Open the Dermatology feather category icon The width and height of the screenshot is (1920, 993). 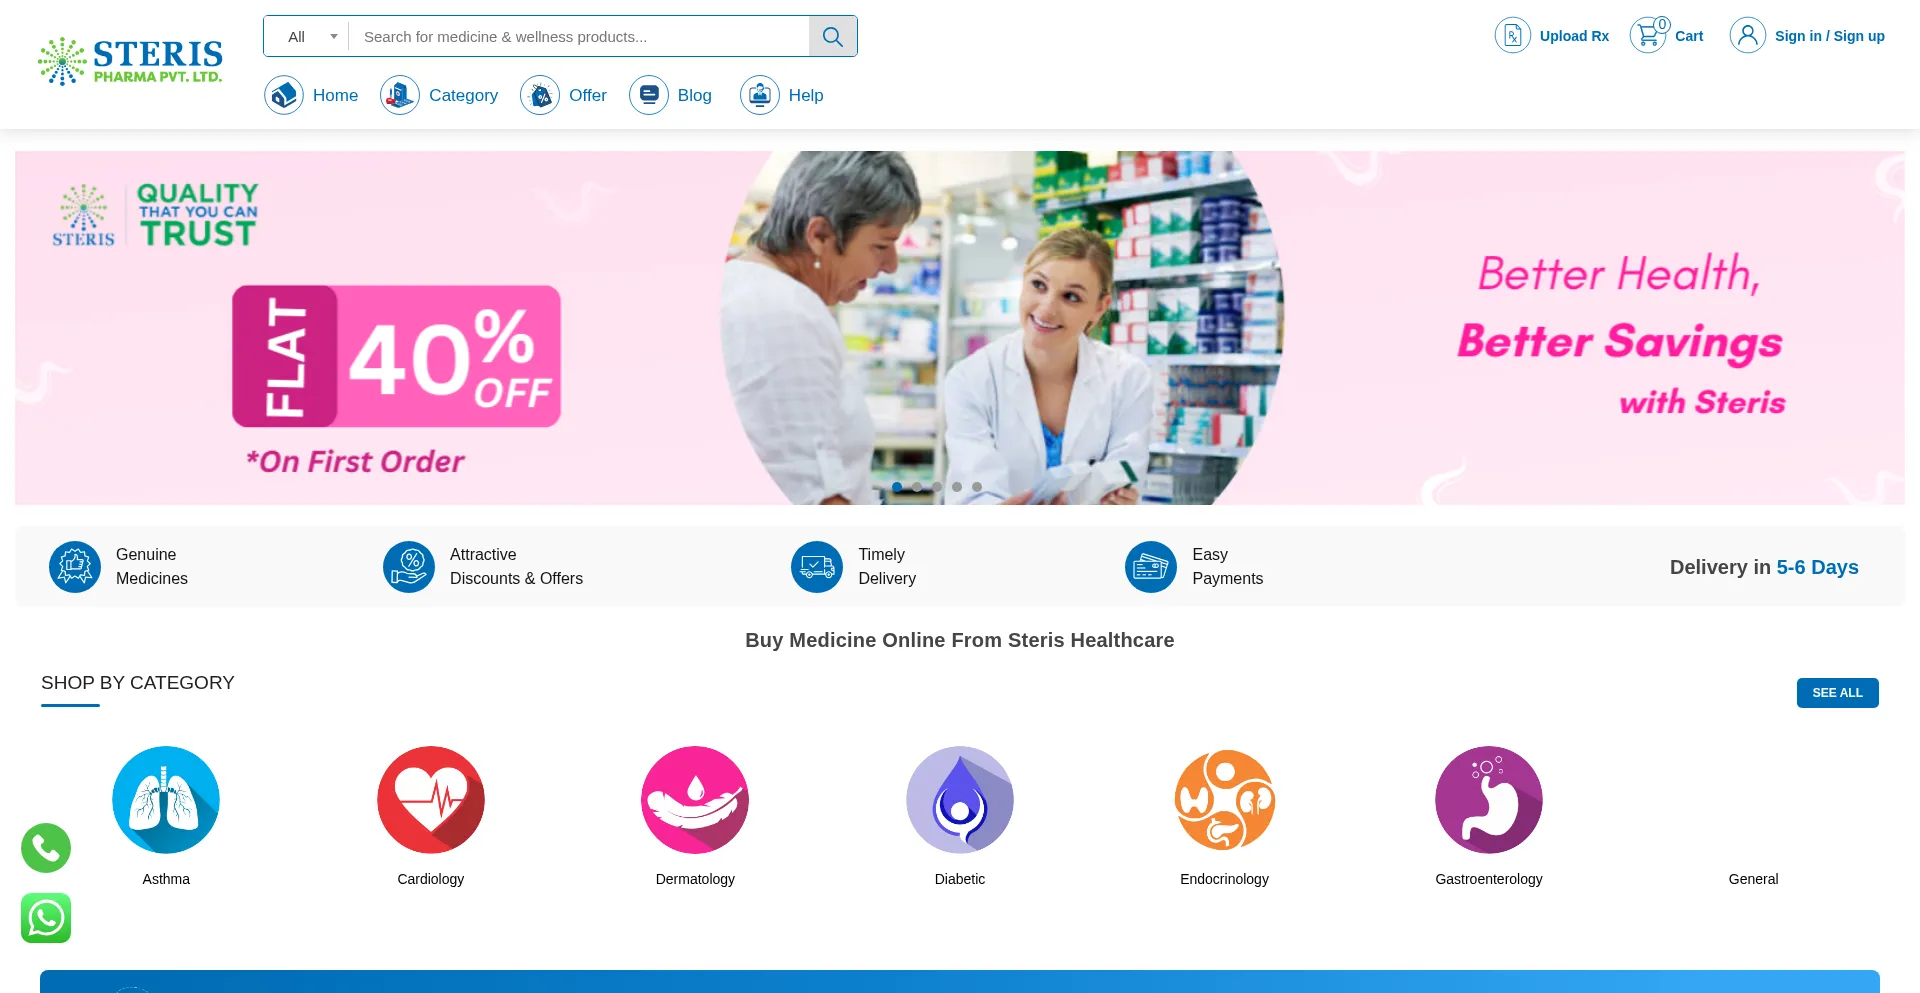(x=695, y=800)
